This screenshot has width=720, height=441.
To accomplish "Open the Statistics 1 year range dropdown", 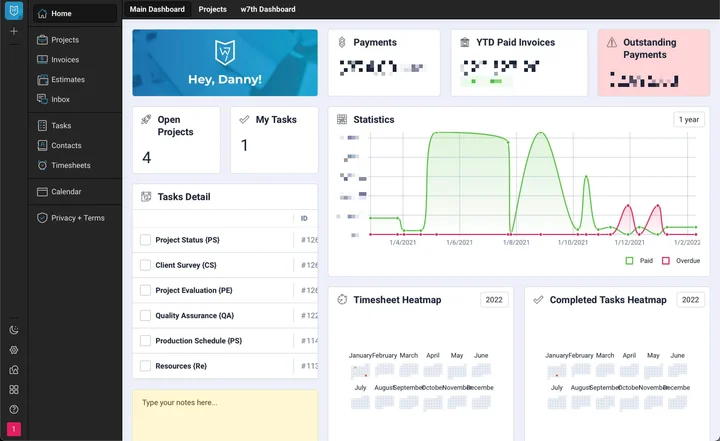I will [x=689, y=119].
